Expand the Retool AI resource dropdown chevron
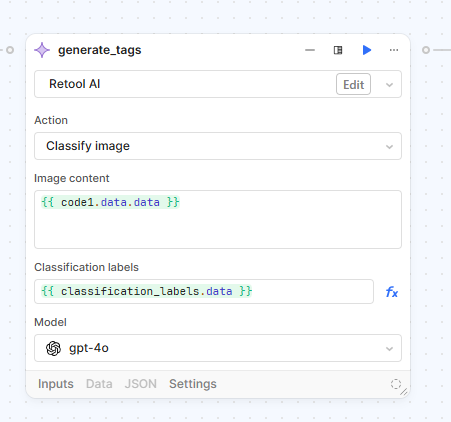The height and width of the screenshot is (422, 451). (x=389, y=85)
